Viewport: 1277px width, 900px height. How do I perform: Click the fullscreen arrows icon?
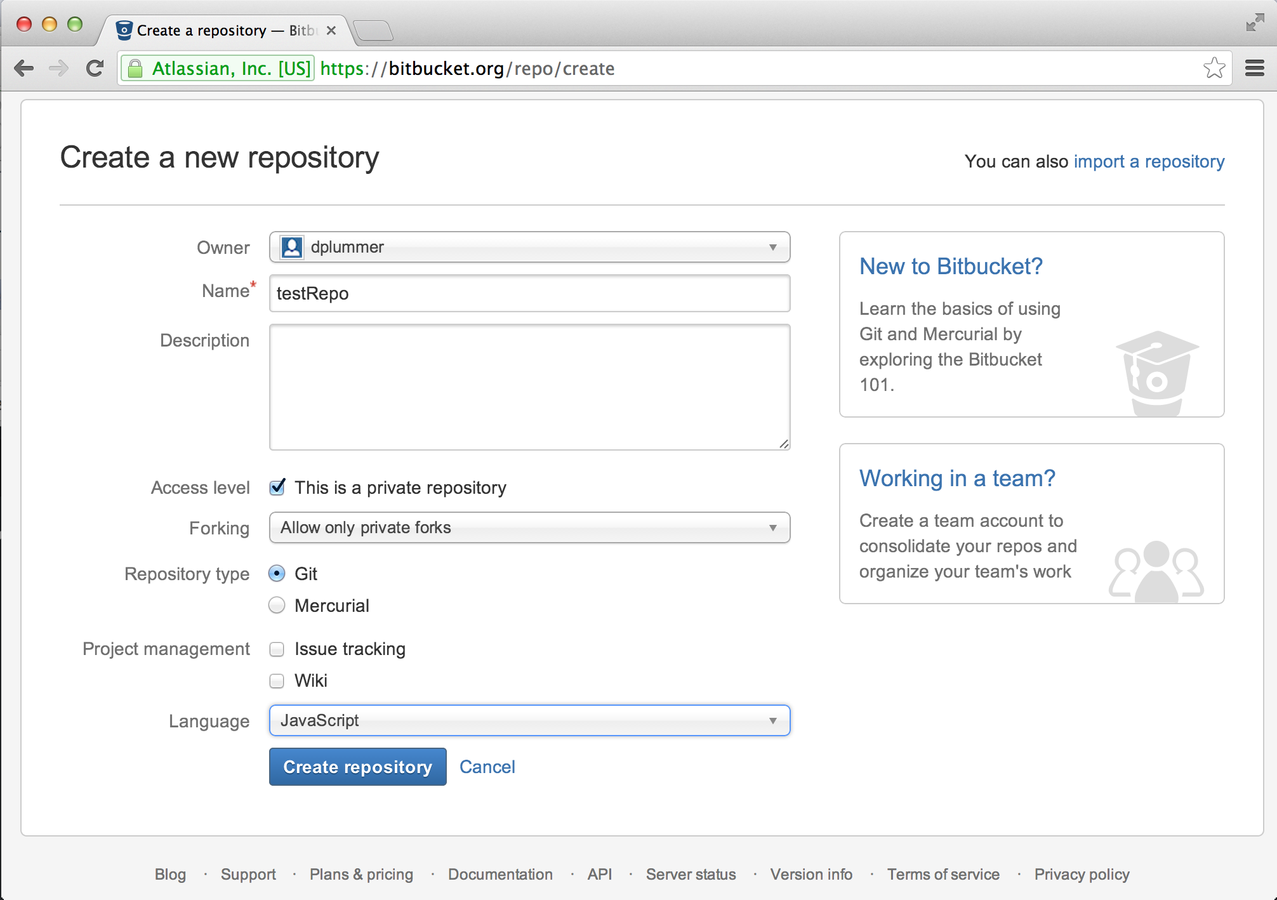(1255, 22)
